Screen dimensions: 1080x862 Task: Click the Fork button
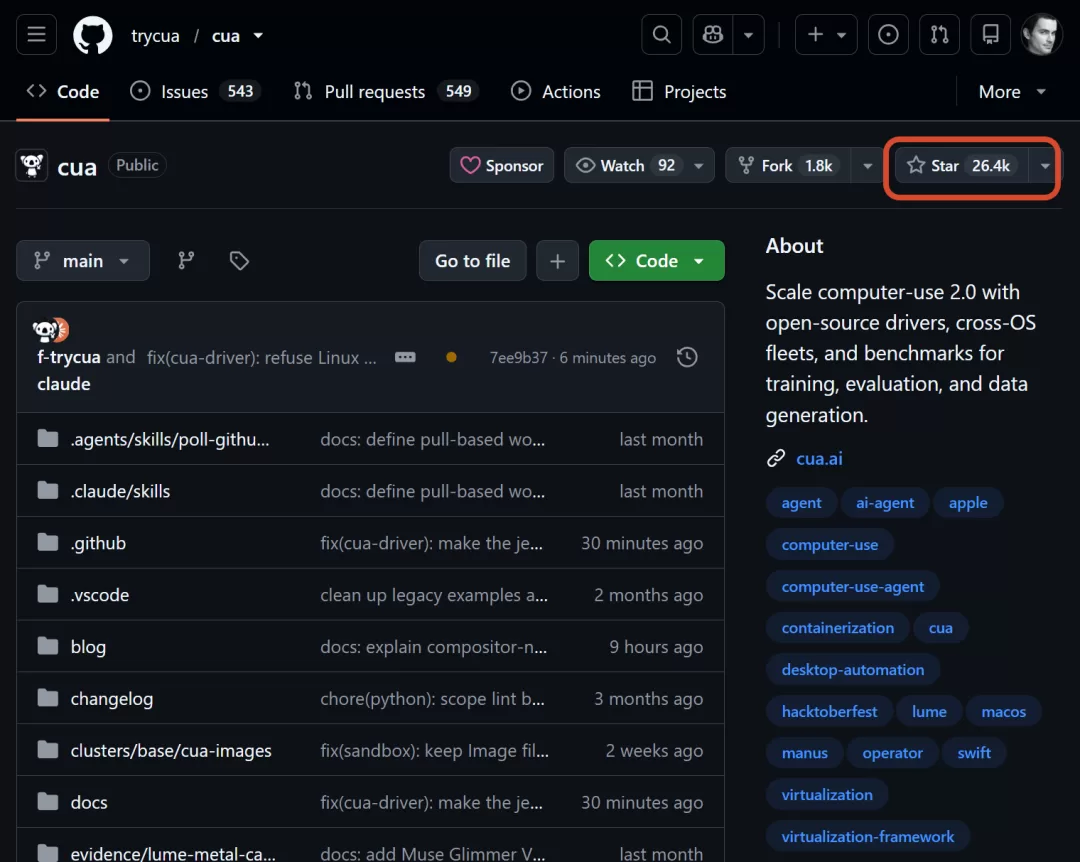pos(788,165)
